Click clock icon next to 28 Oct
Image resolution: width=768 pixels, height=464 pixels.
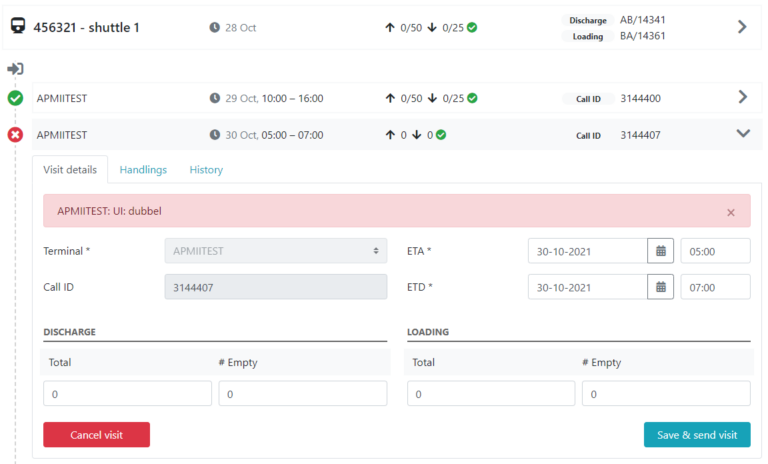point(215,28)
